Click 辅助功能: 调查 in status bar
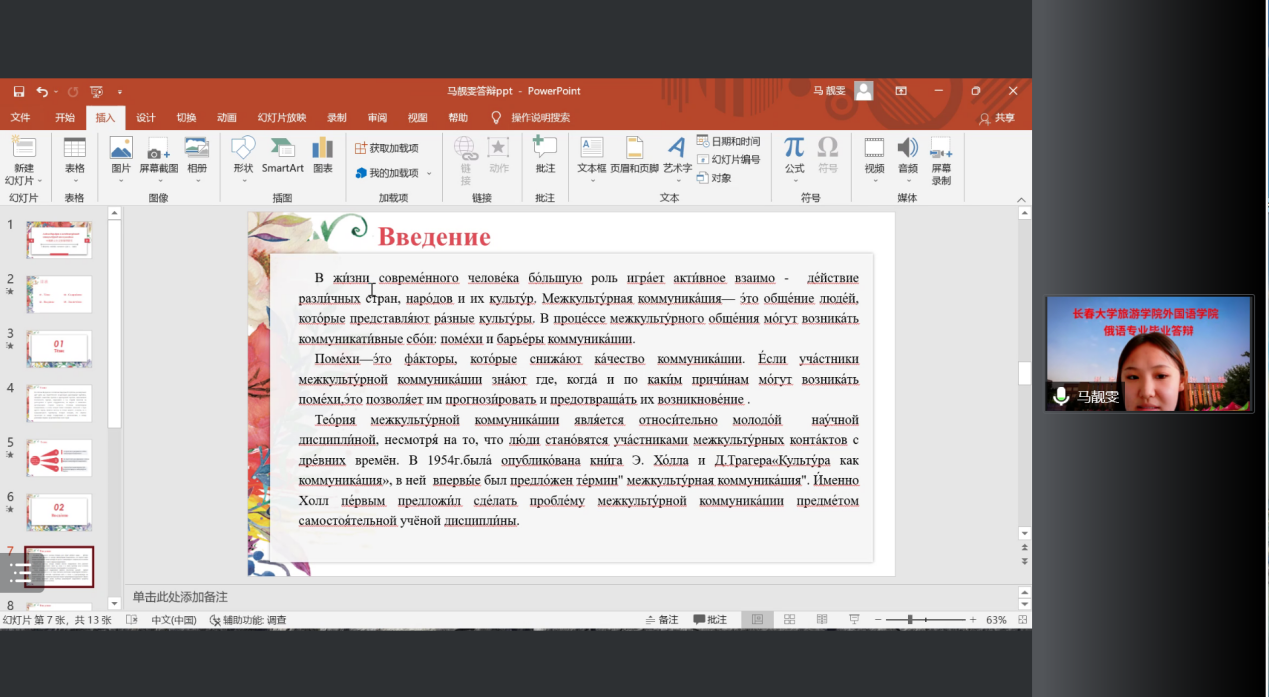Viewport: 1269px width, 697px height. pyautogui.click(x=247, y=620)
